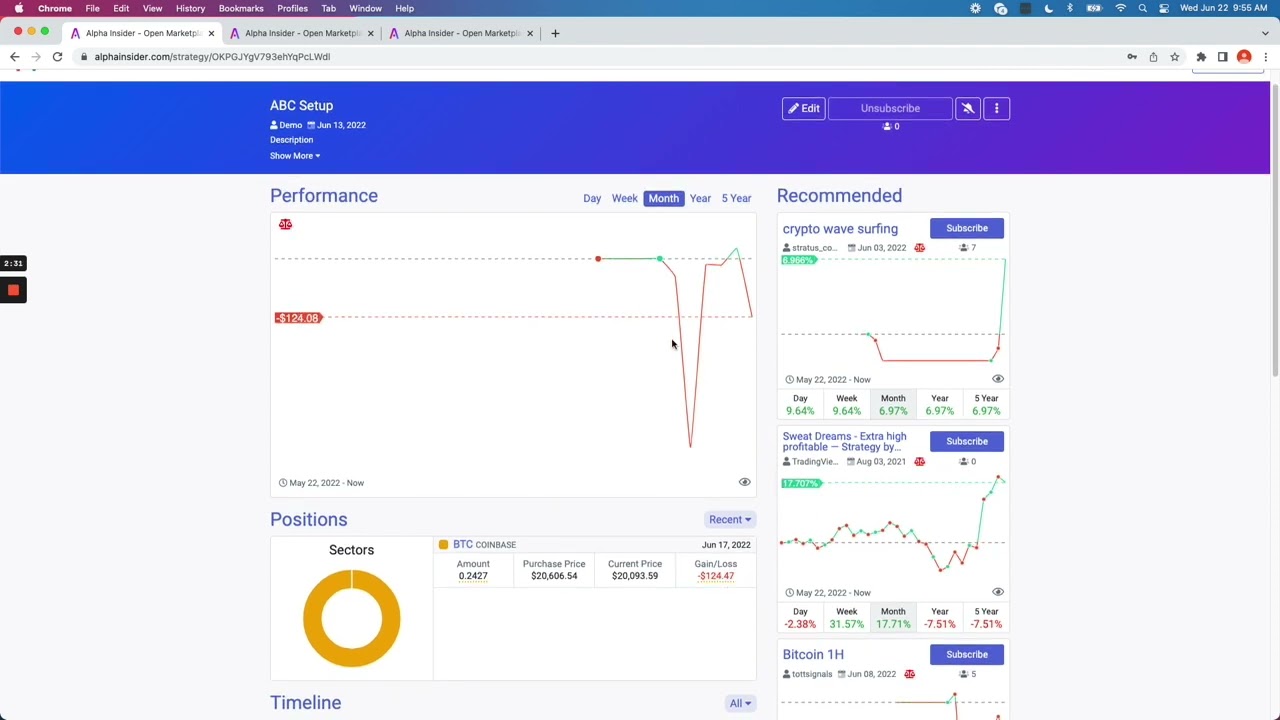
Task: Open a new browser tab
Action: pyautogui.click(x=556, y=33)
